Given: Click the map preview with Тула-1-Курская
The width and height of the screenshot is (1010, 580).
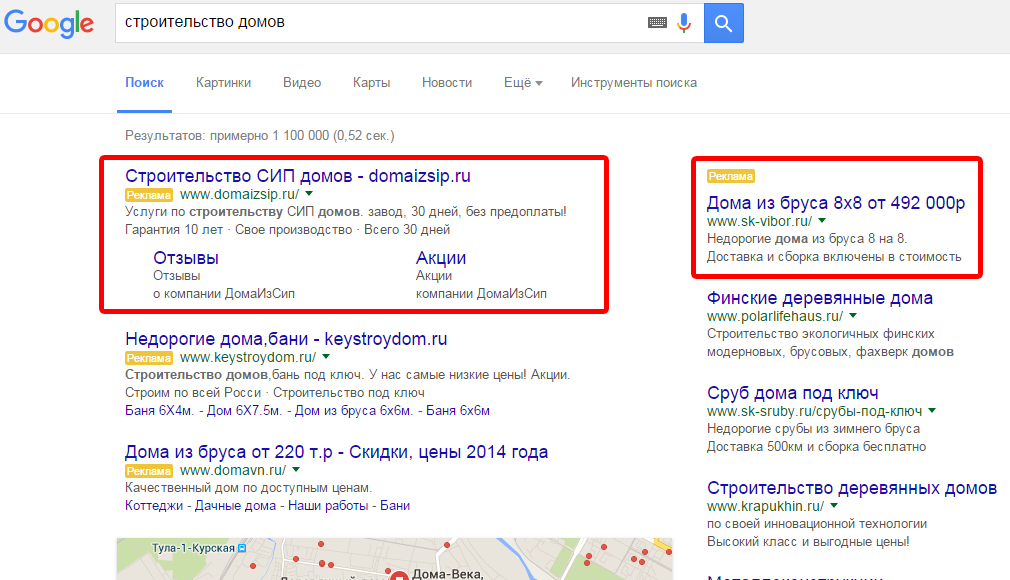Looking at the screenshot, I should pyautogui.click(x=394, y=559).
